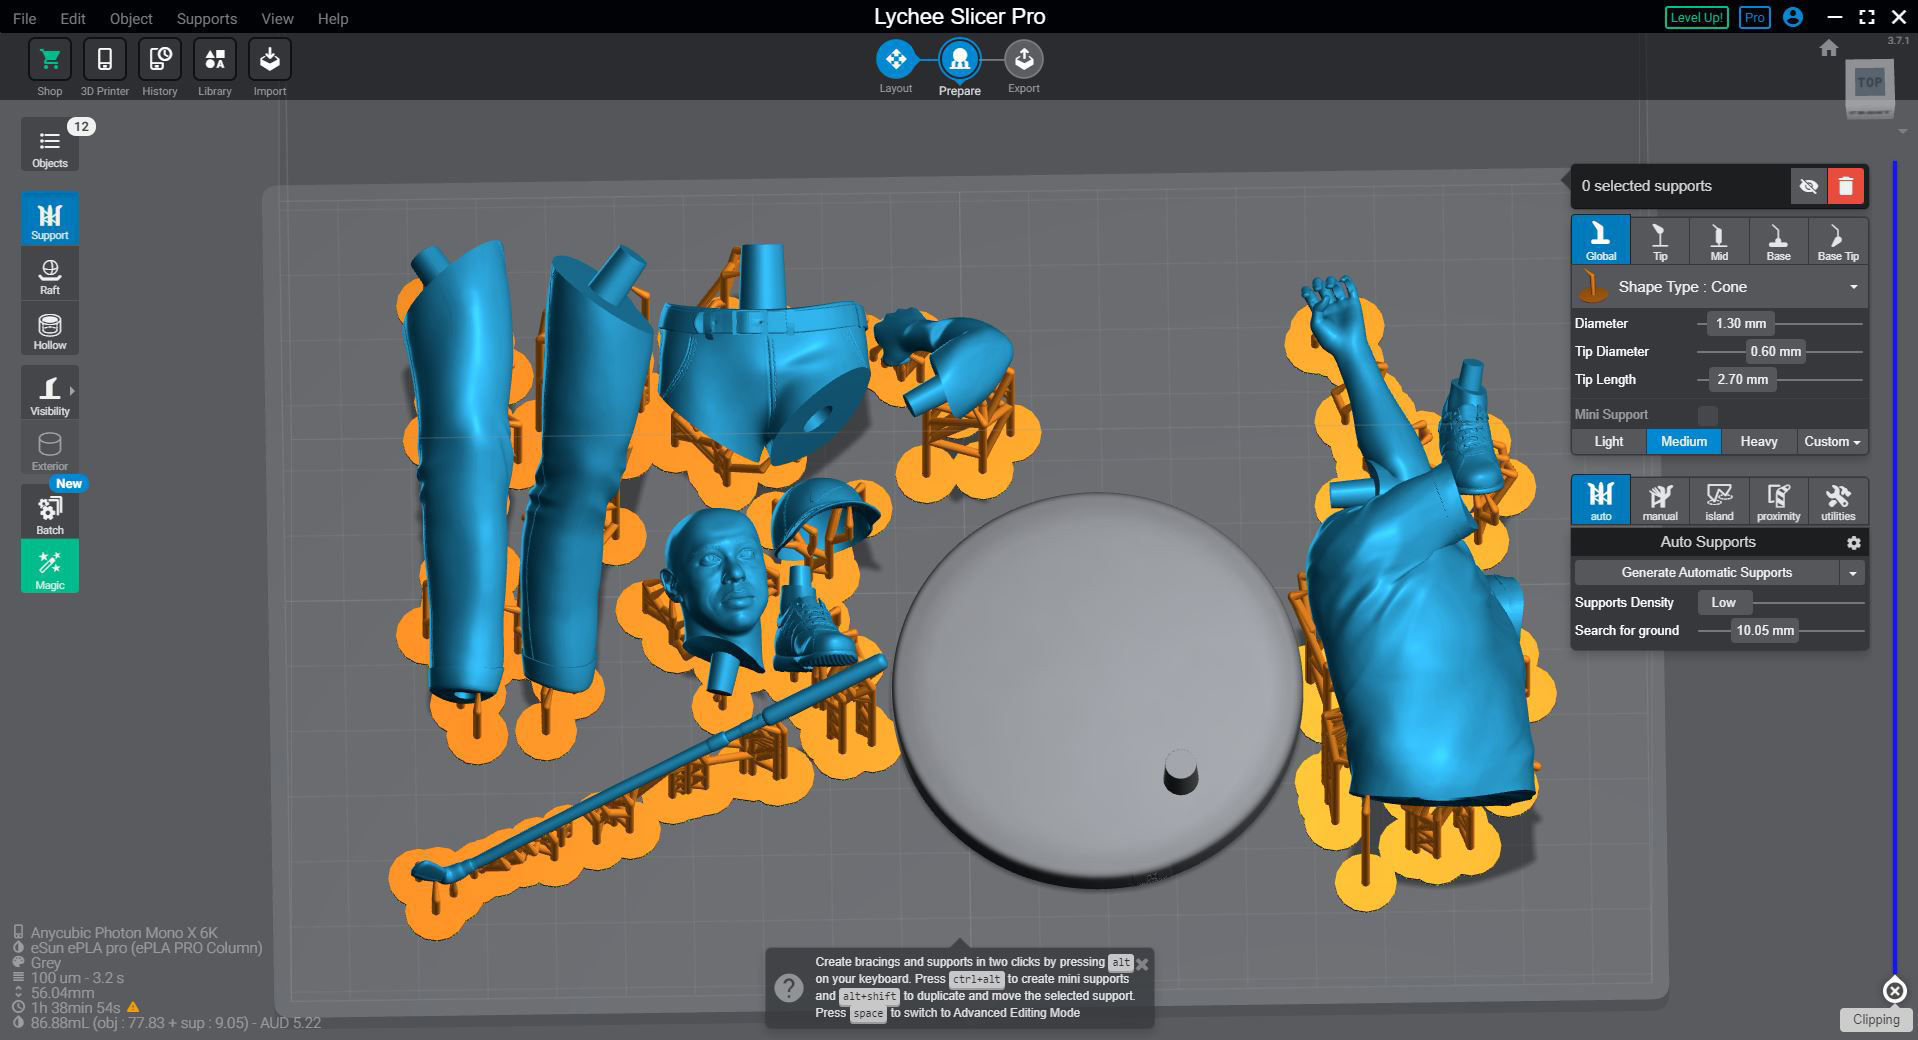The image size is (1918, 1040).
Task: Click the Pro badge button
Action: 1755,18
